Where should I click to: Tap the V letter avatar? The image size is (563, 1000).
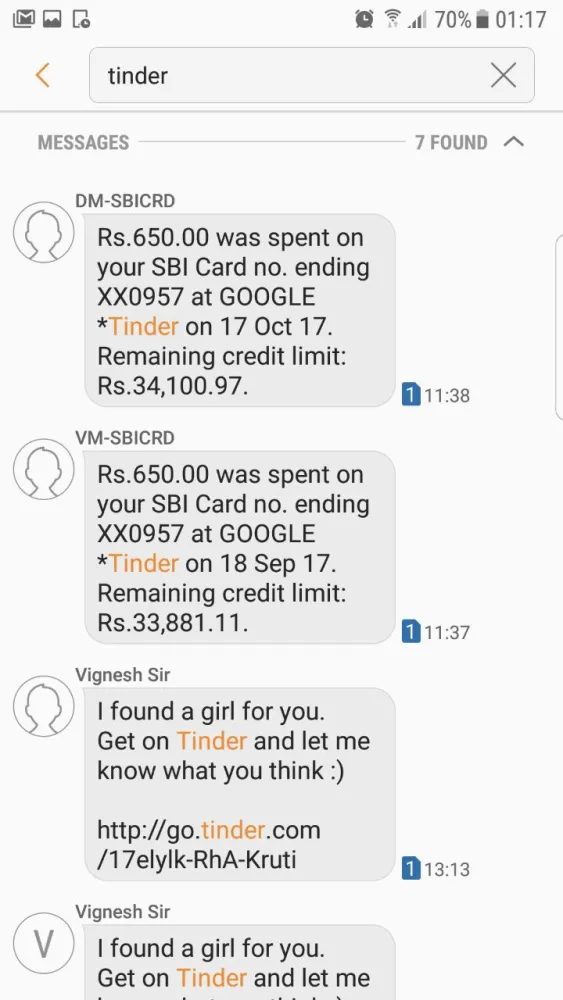pos(44,943)
